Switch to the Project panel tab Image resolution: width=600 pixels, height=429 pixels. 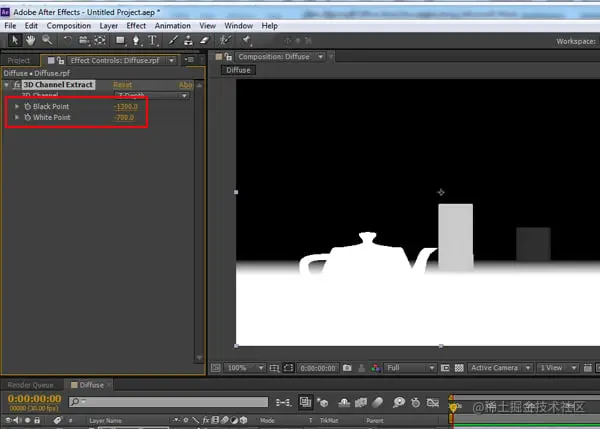[19, 60]
